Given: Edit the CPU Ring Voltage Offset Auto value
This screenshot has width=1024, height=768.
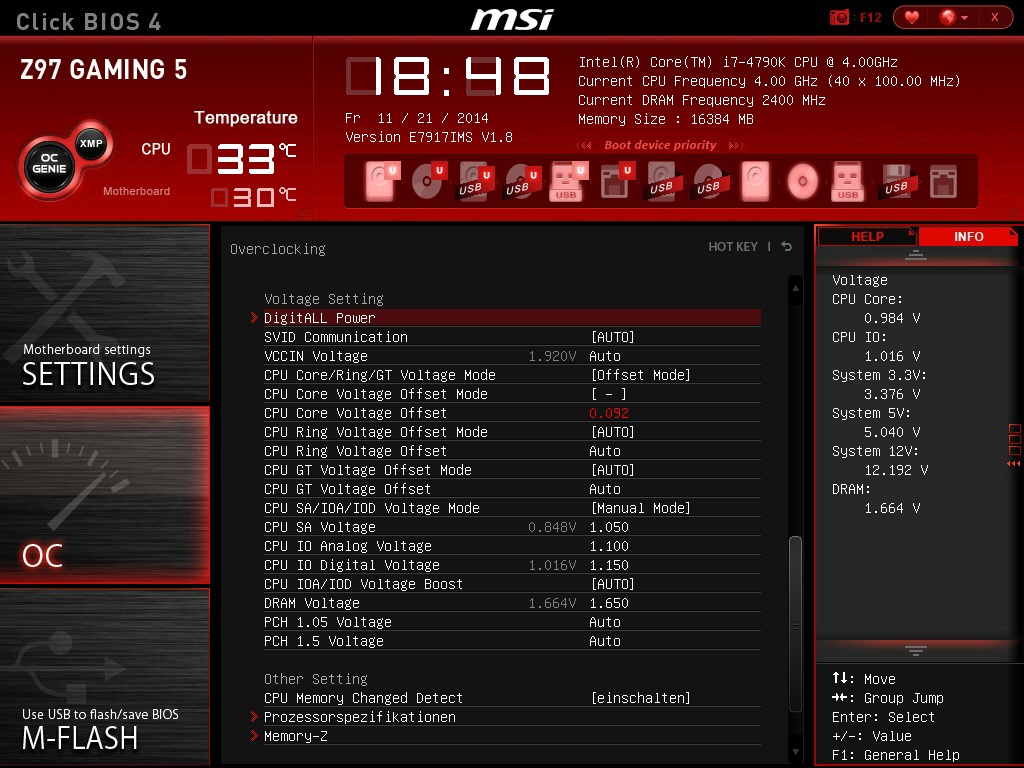Looking at the screenshot, I should coord(605,451).
